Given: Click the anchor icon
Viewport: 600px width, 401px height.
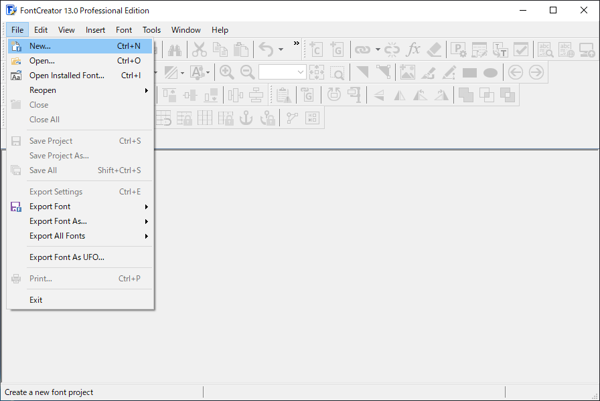Looking at the screenshot, I should (x=246, y=118).
